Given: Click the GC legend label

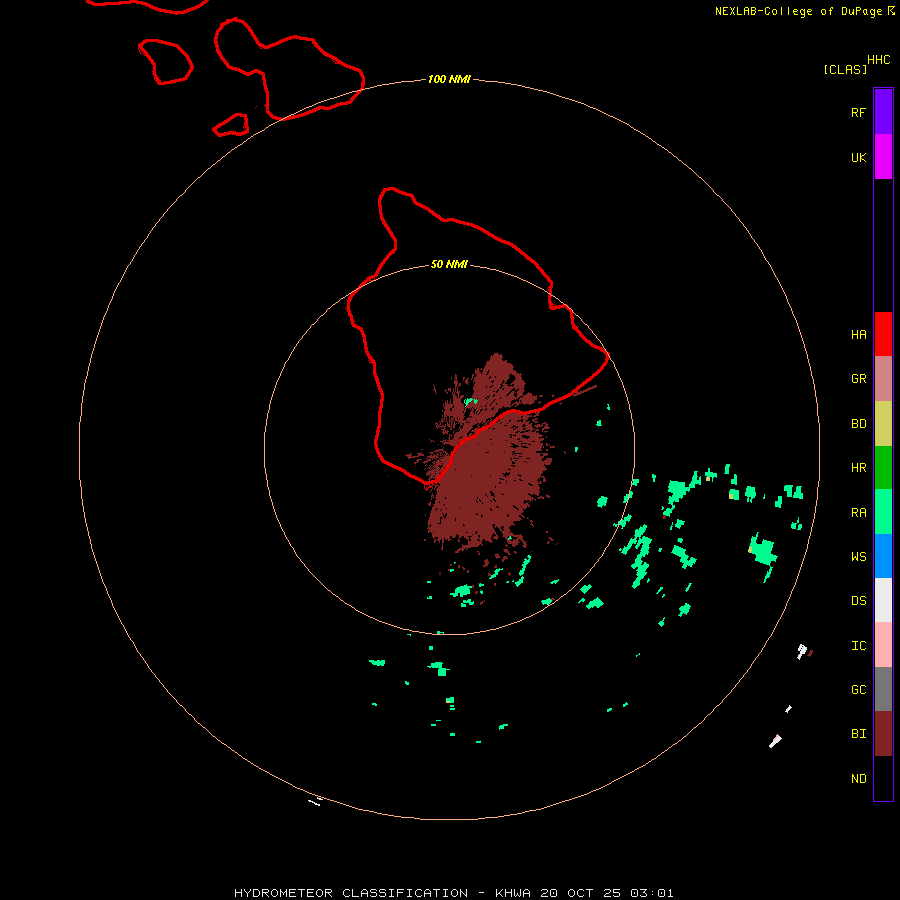Looking at the screenshot, I should pos(858,690).
